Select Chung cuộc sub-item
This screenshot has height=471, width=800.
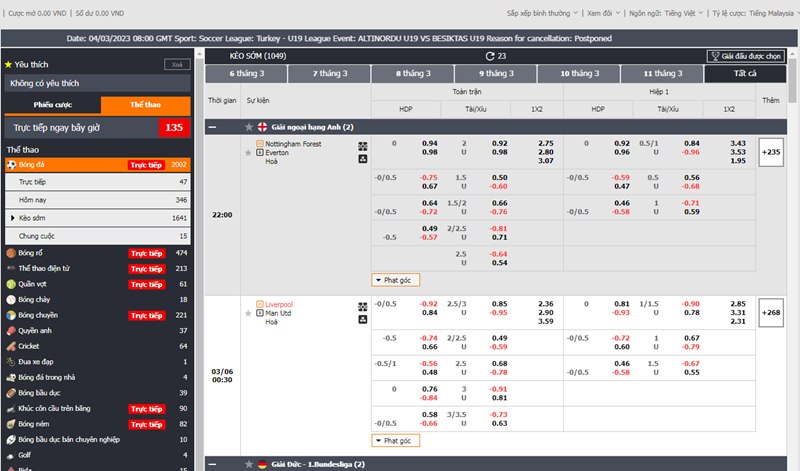pos(97,236)
